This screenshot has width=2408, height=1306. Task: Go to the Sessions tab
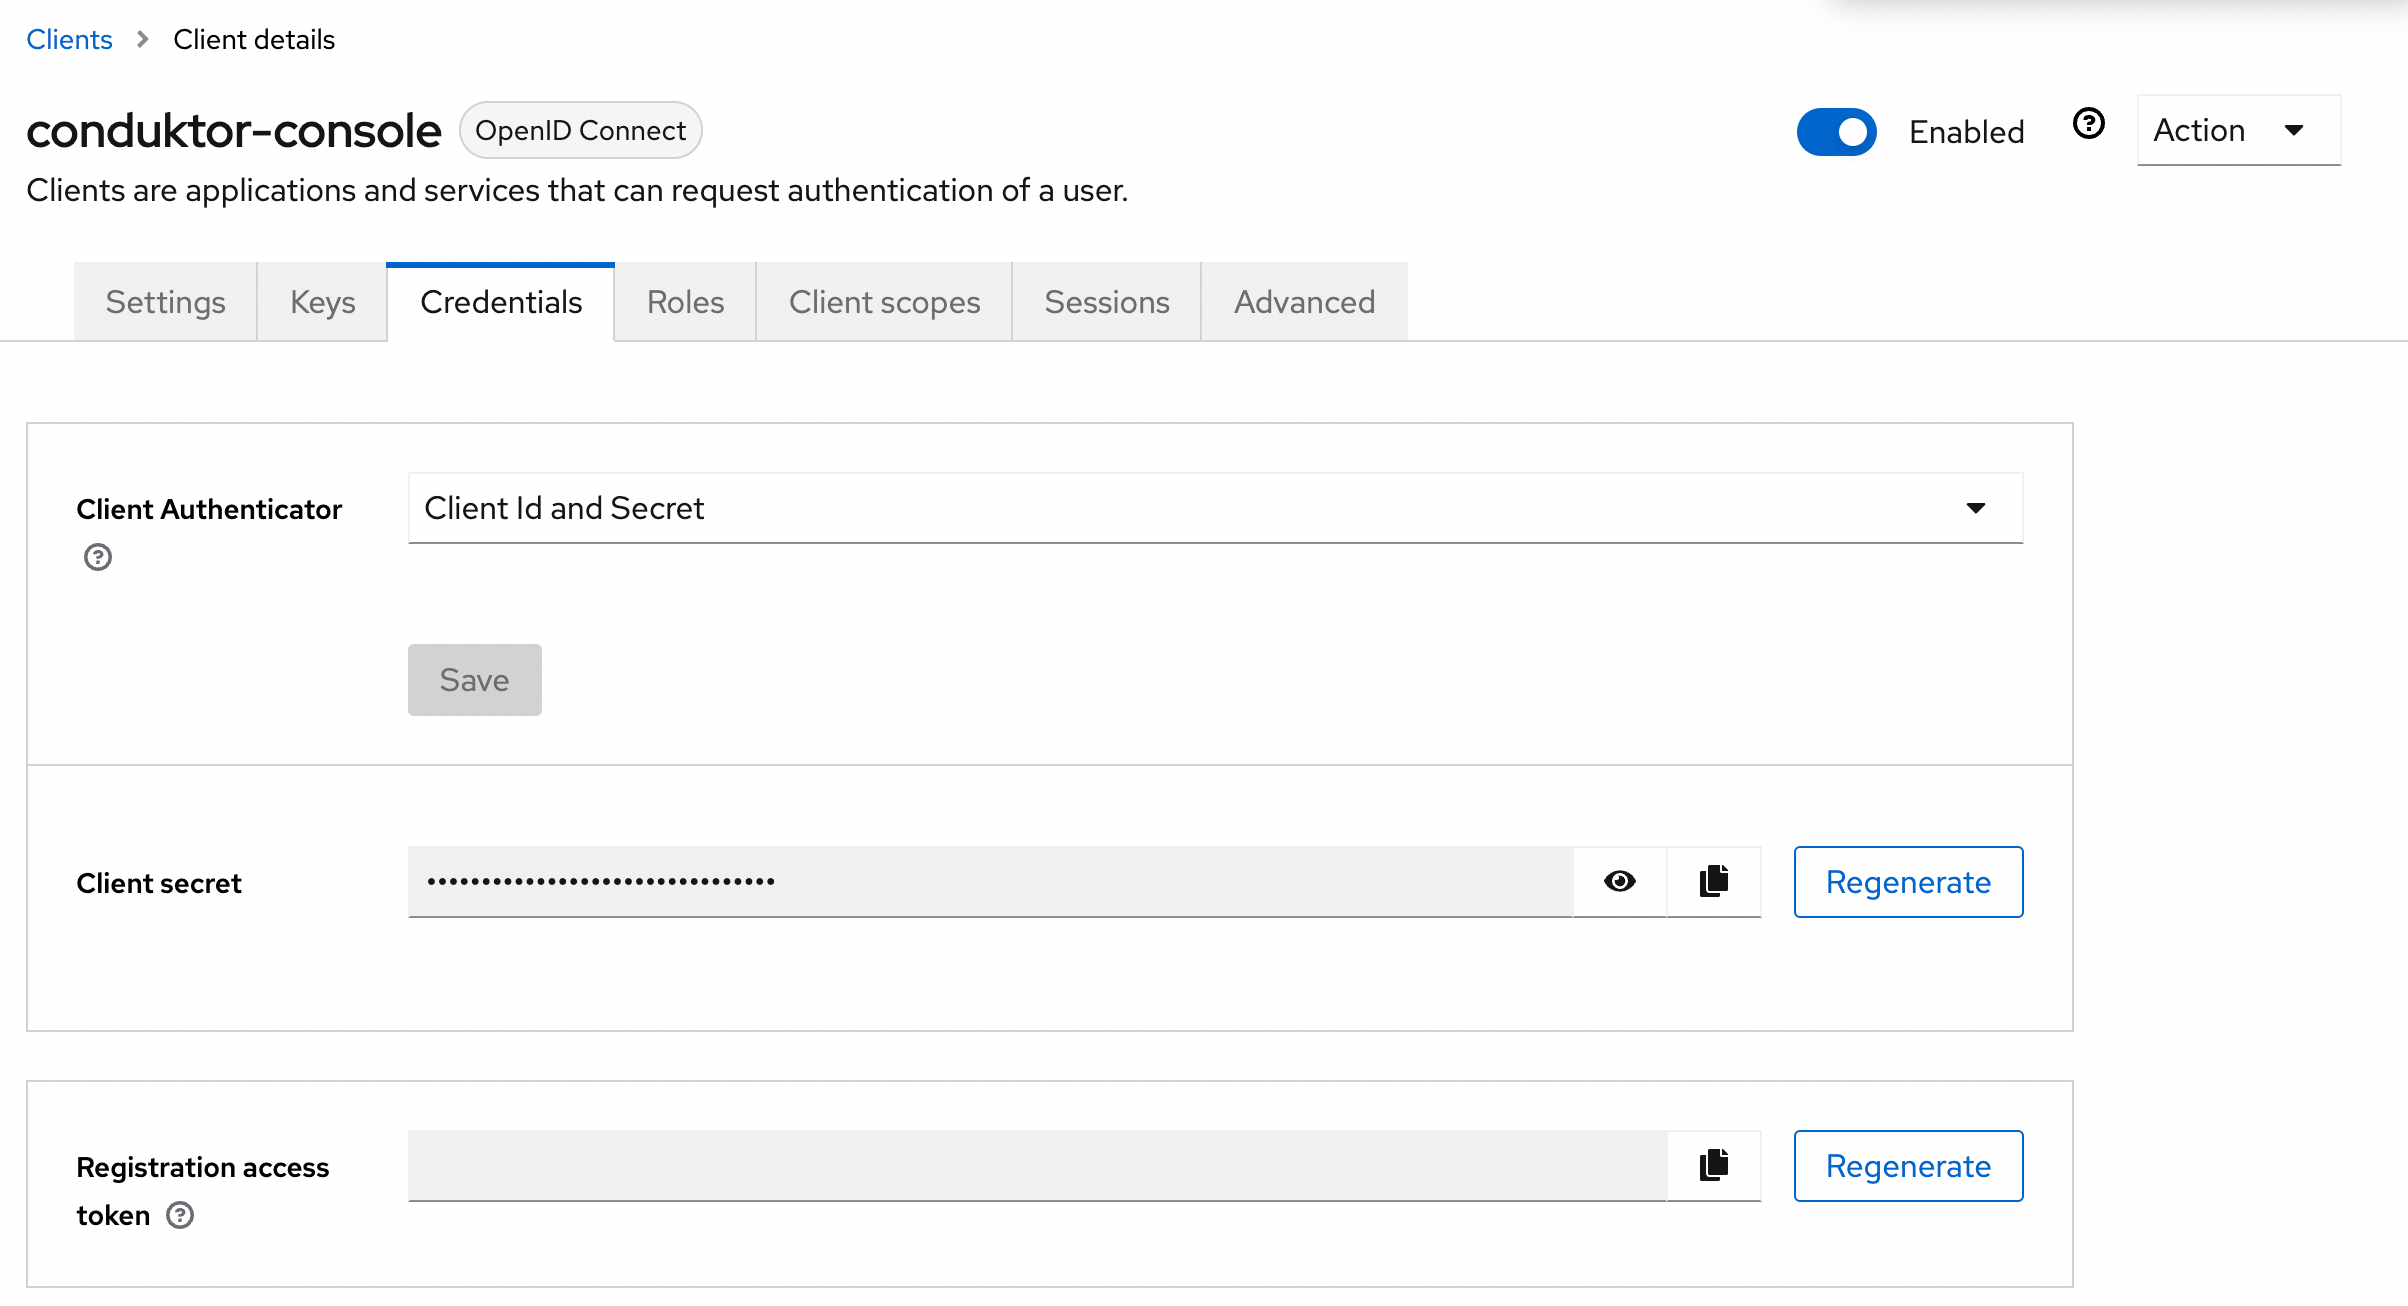click(x=1107, y=302)
